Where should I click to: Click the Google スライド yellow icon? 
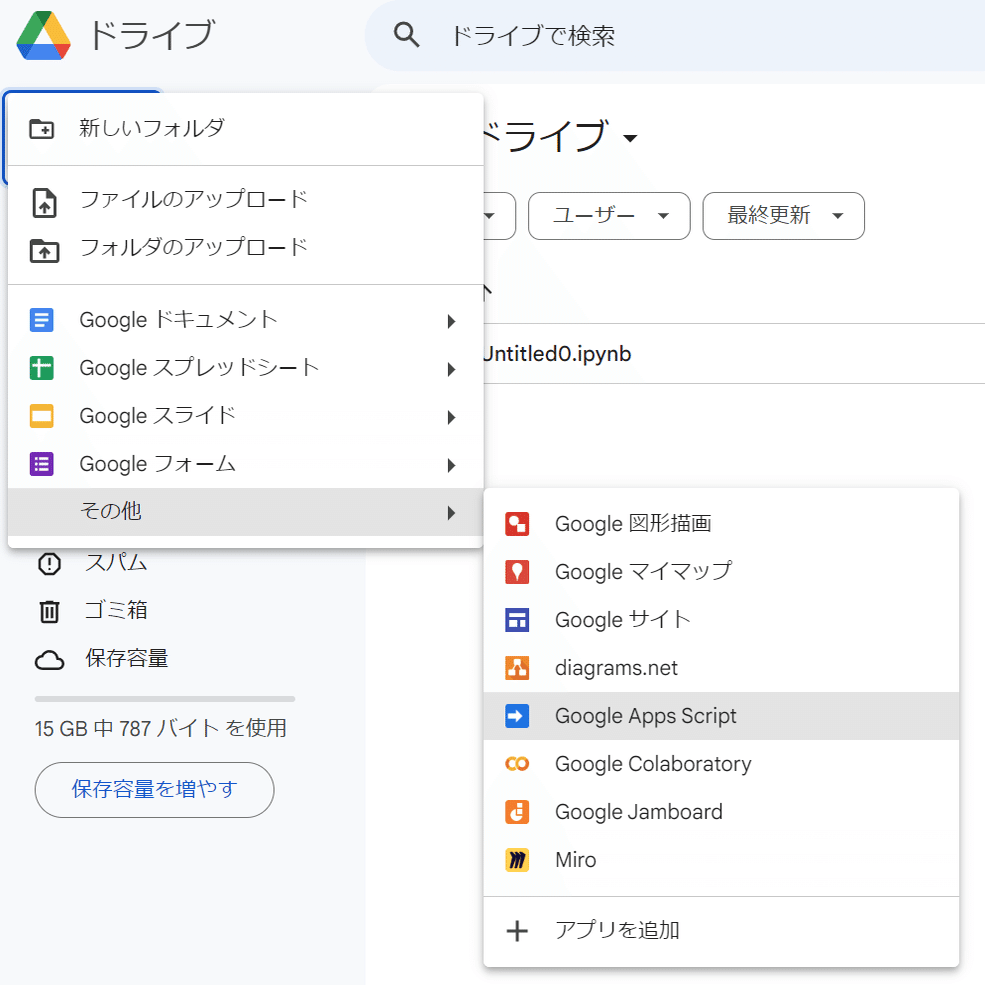coord(42,416)
